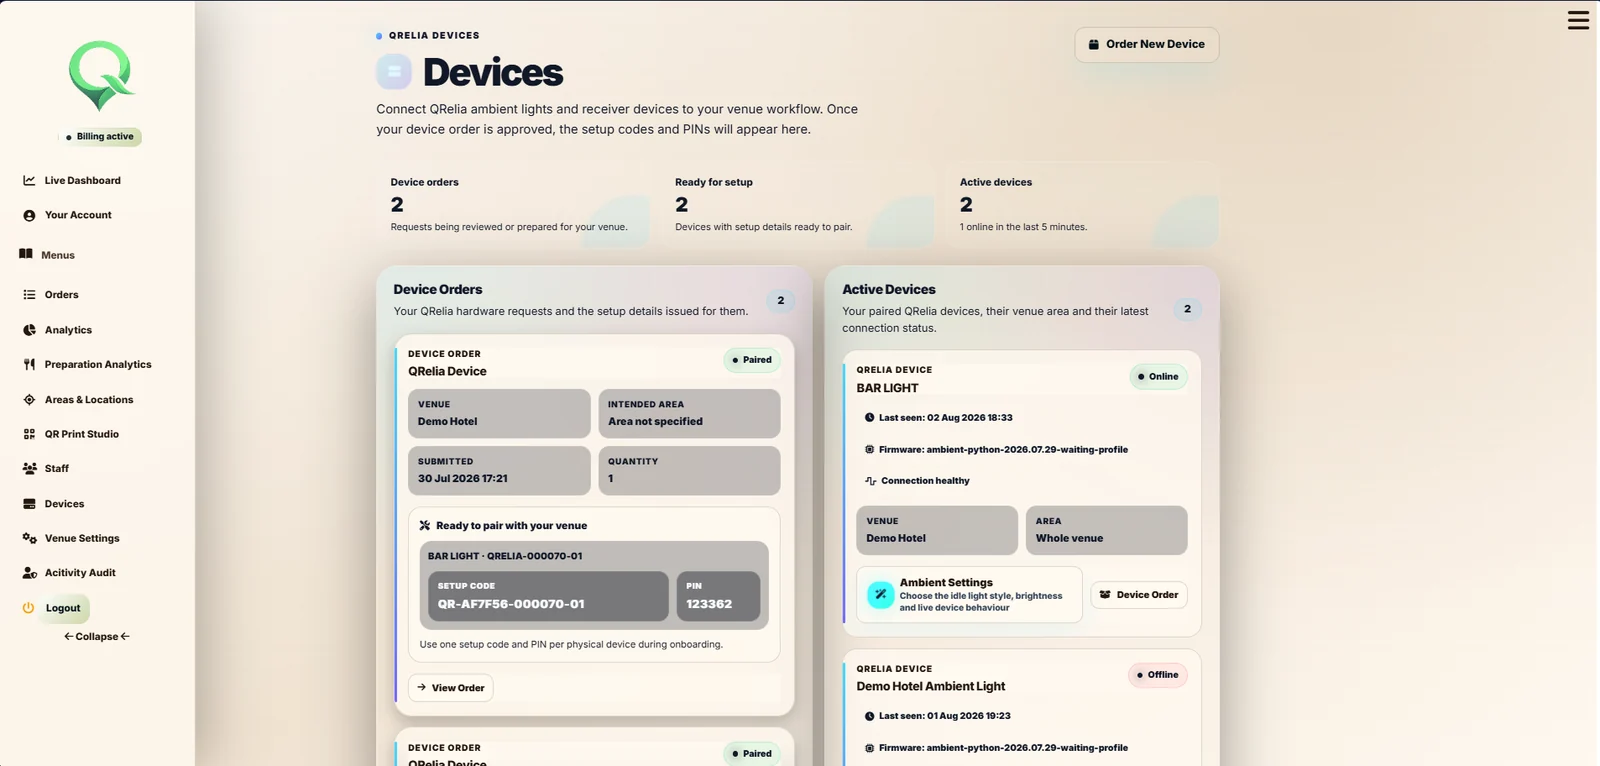Viewport: 1600px width, 766px height.
Task: Click the Online status badge on BAR LIGHT
Action: pyautogui.click(x=1158, y=377)
